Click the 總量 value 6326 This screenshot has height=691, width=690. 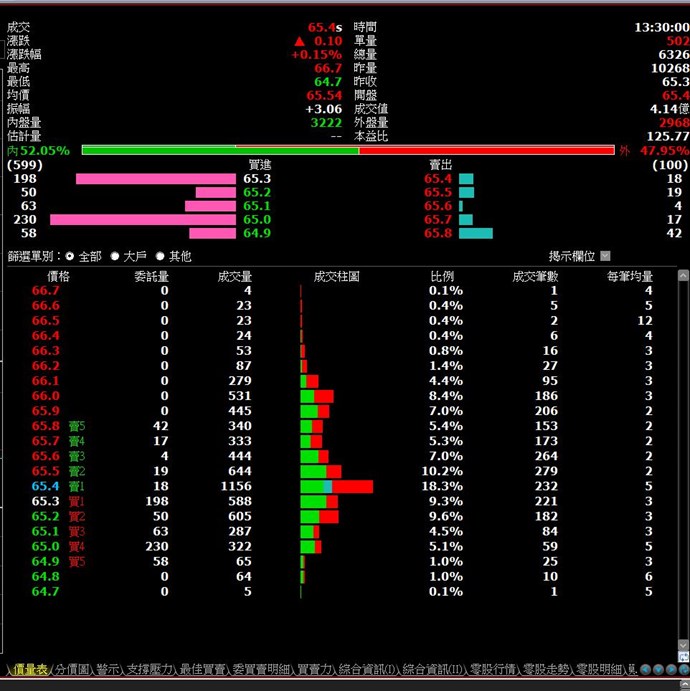[674, 55]
